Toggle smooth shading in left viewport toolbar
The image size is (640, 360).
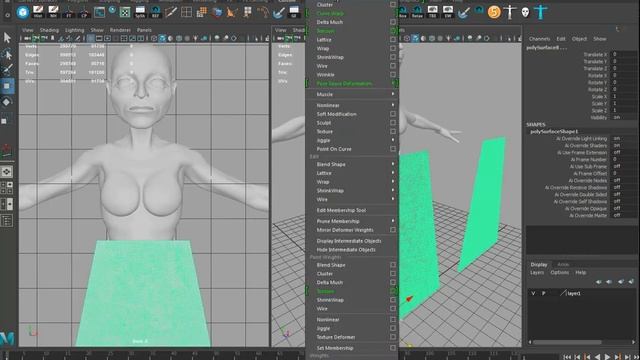[x=162, y=38]
